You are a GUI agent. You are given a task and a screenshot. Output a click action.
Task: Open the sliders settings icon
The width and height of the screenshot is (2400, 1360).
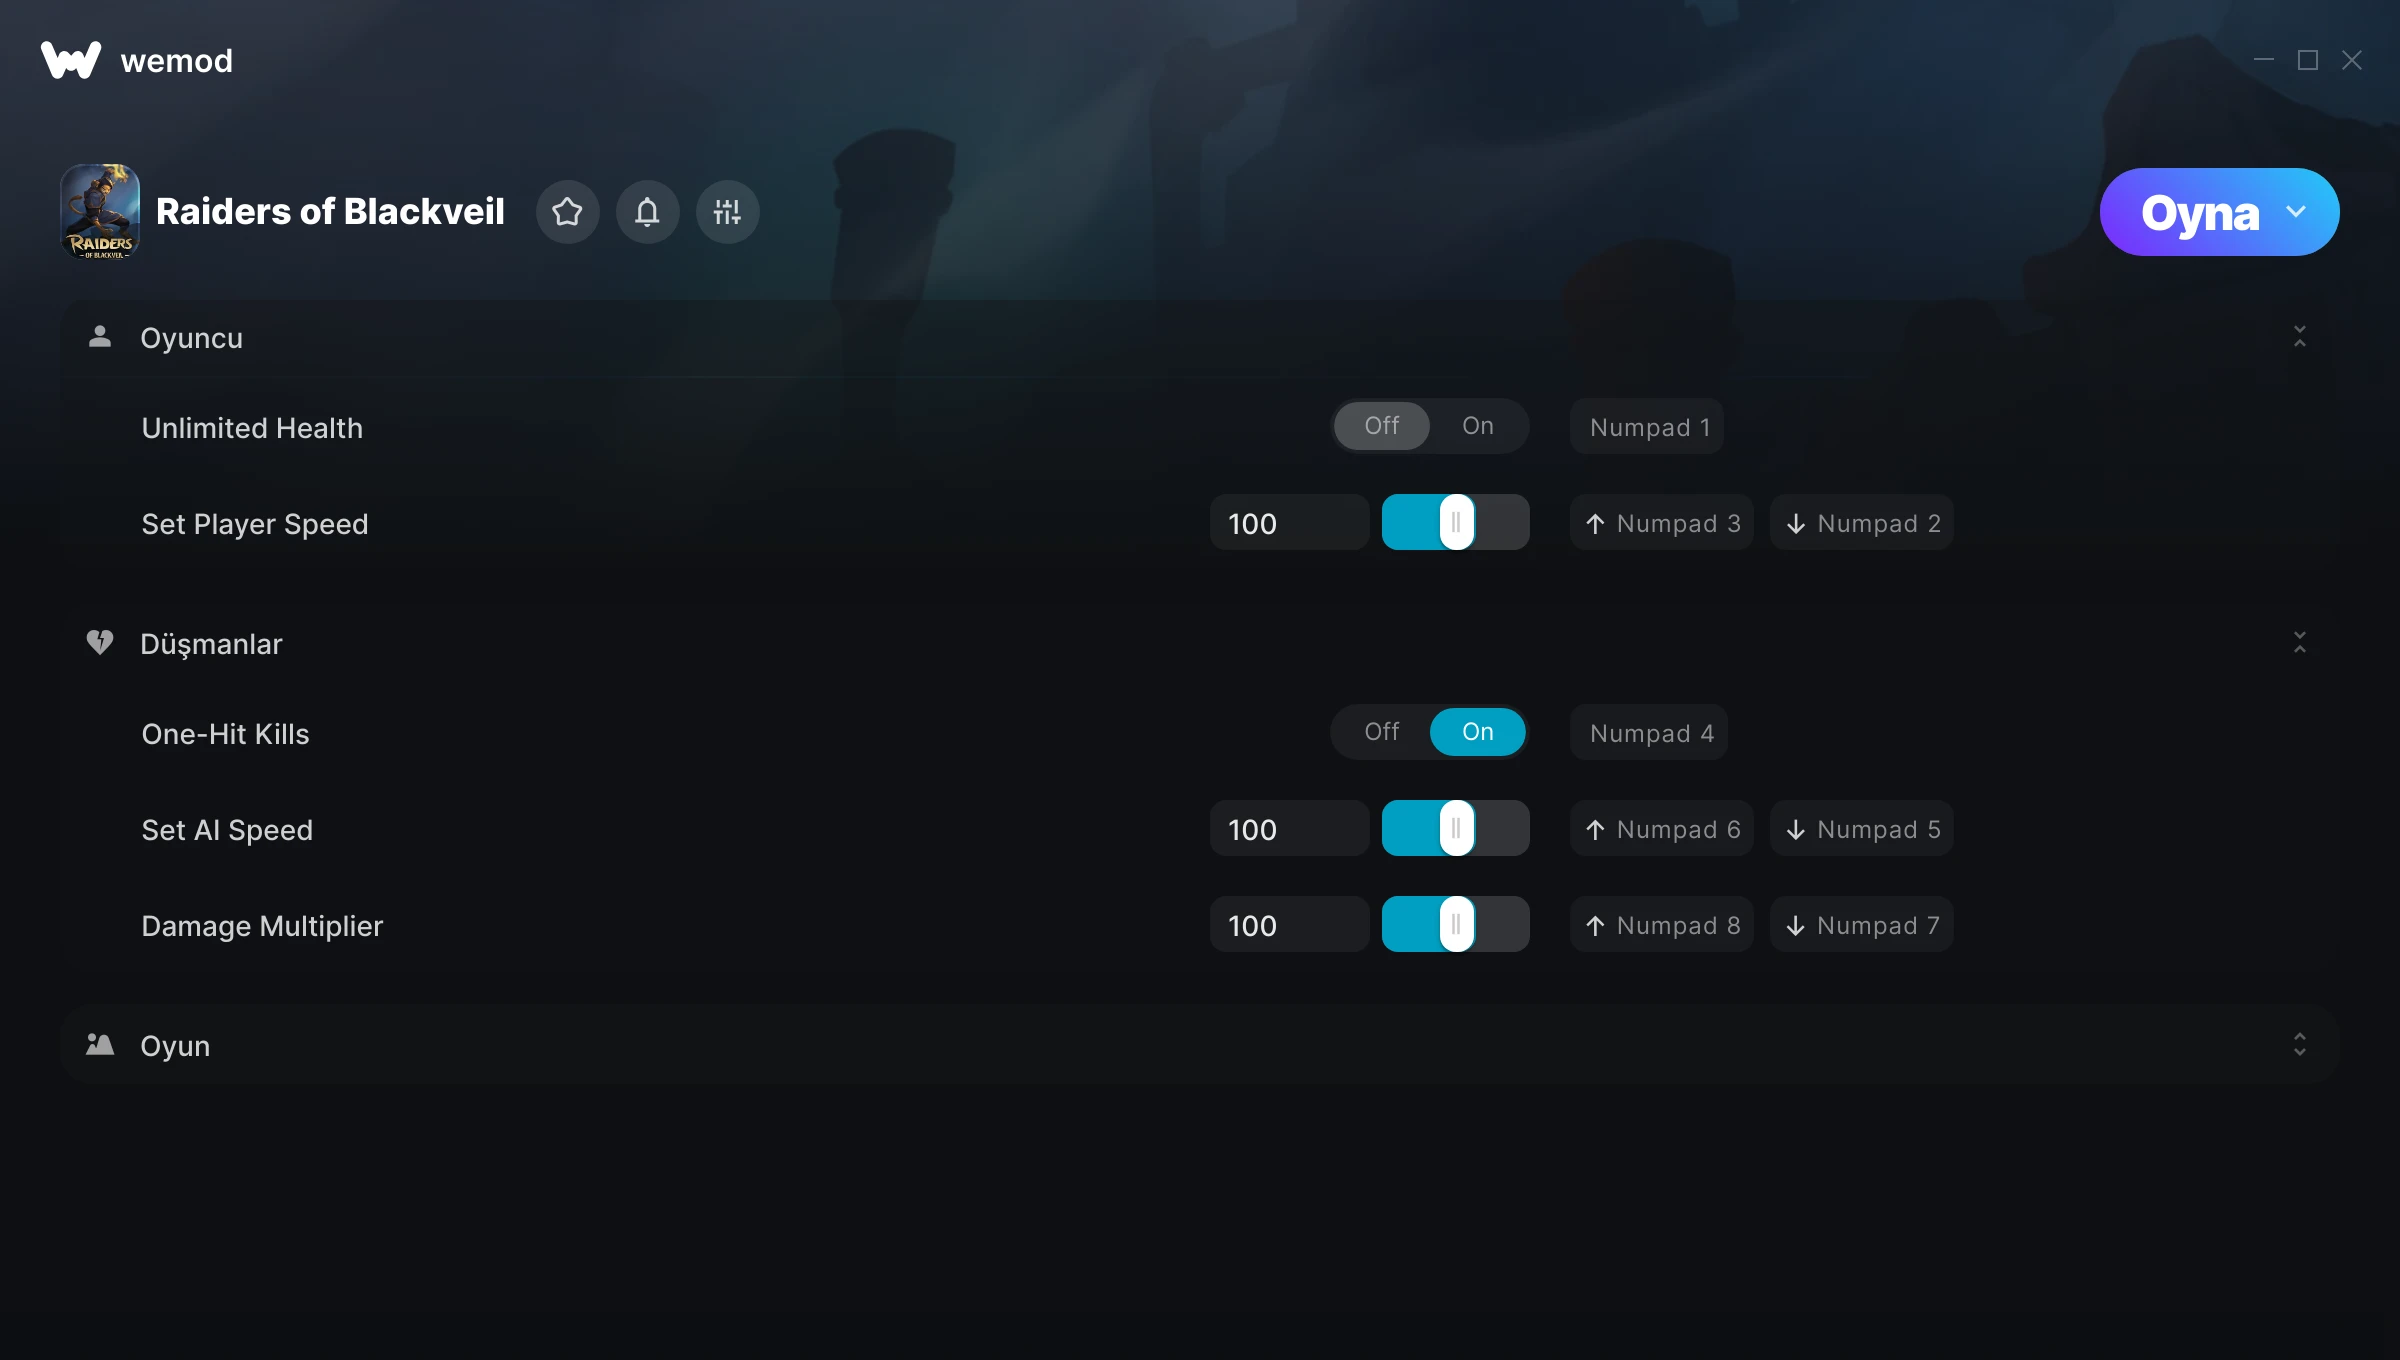(x=727, y=212)
